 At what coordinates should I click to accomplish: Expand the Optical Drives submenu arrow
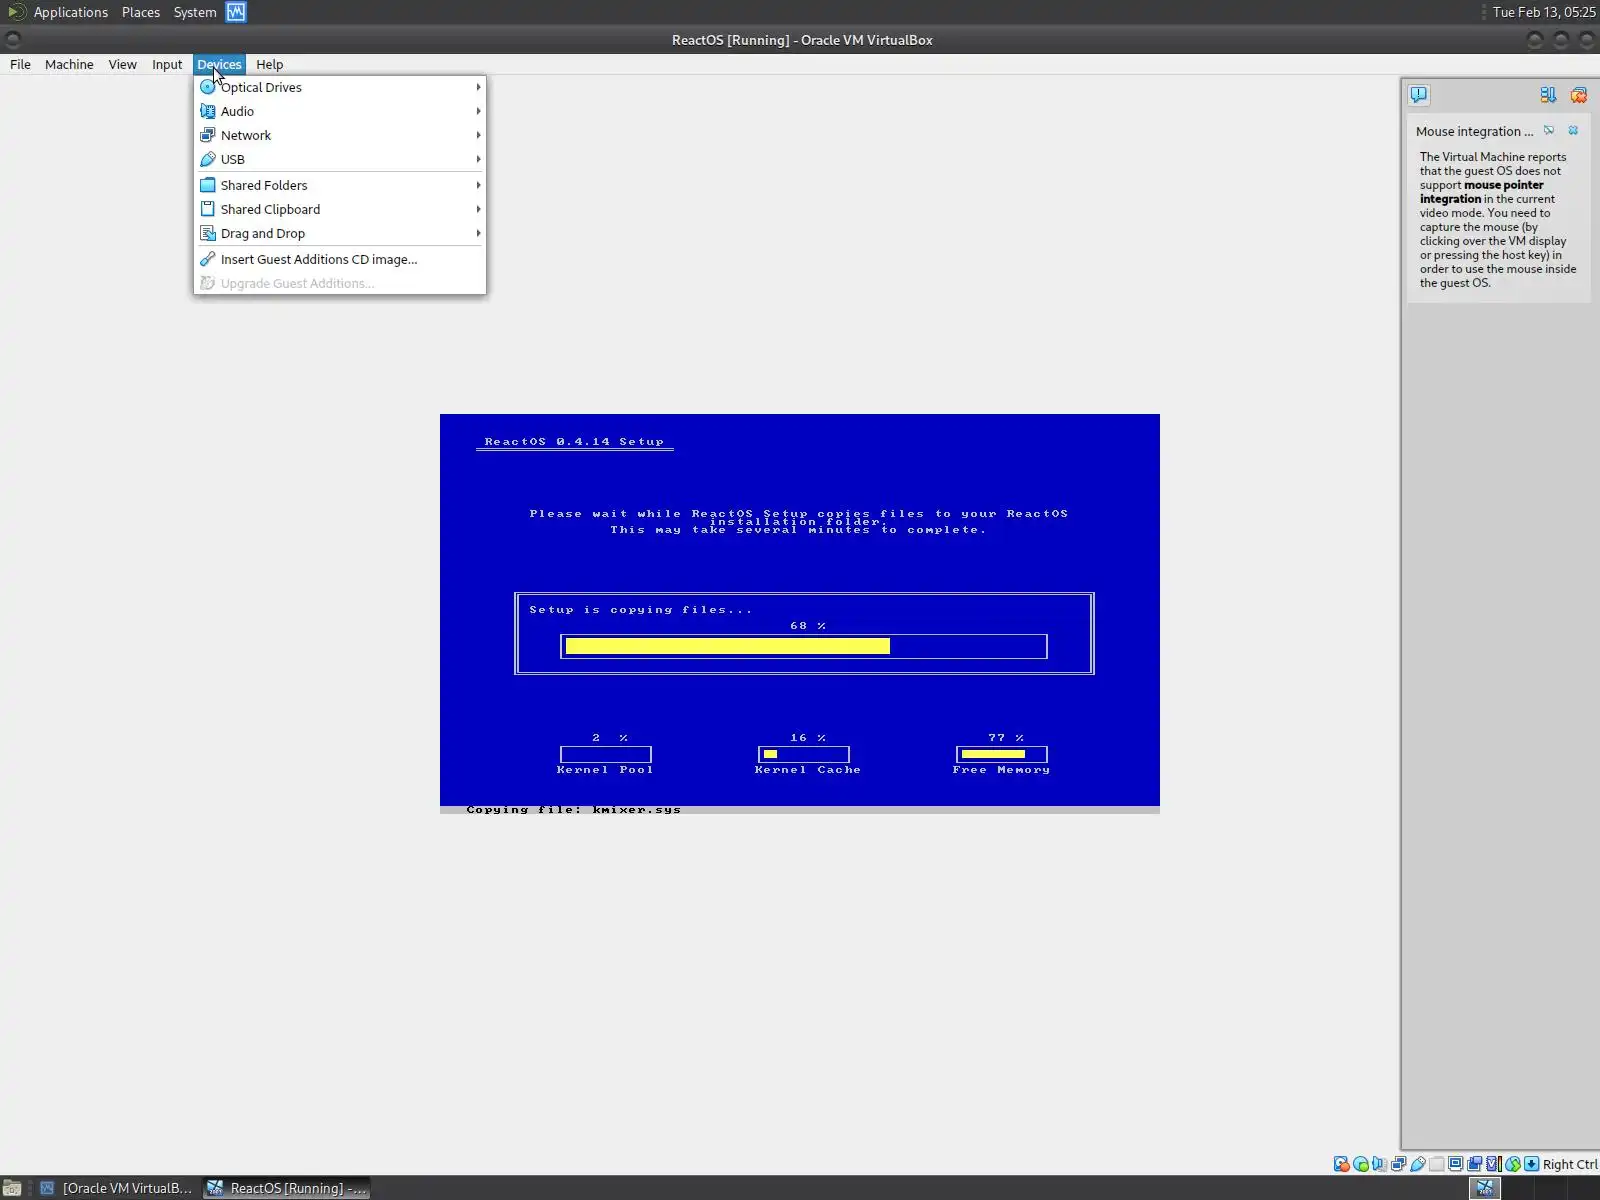click(x=478, y=87)
